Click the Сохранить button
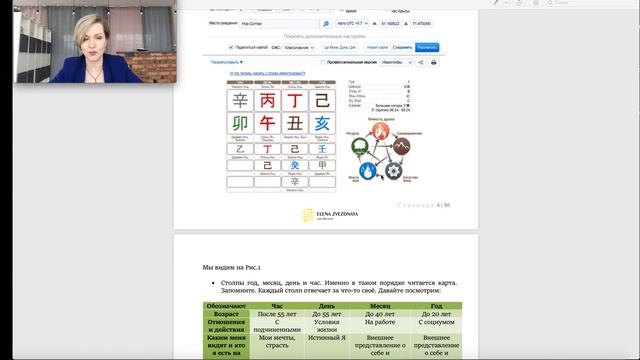Viewport: 640px width, 360px height. [x=402, y=48]
